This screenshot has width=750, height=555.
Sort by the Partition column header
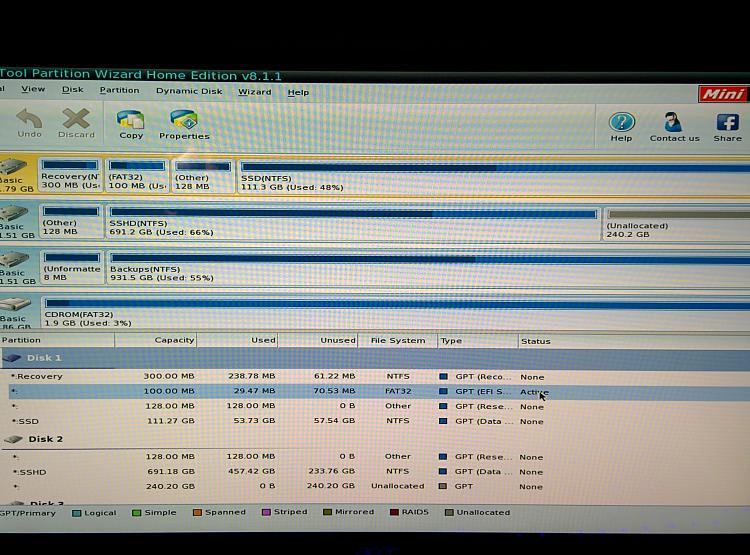(x=57, y=340)
